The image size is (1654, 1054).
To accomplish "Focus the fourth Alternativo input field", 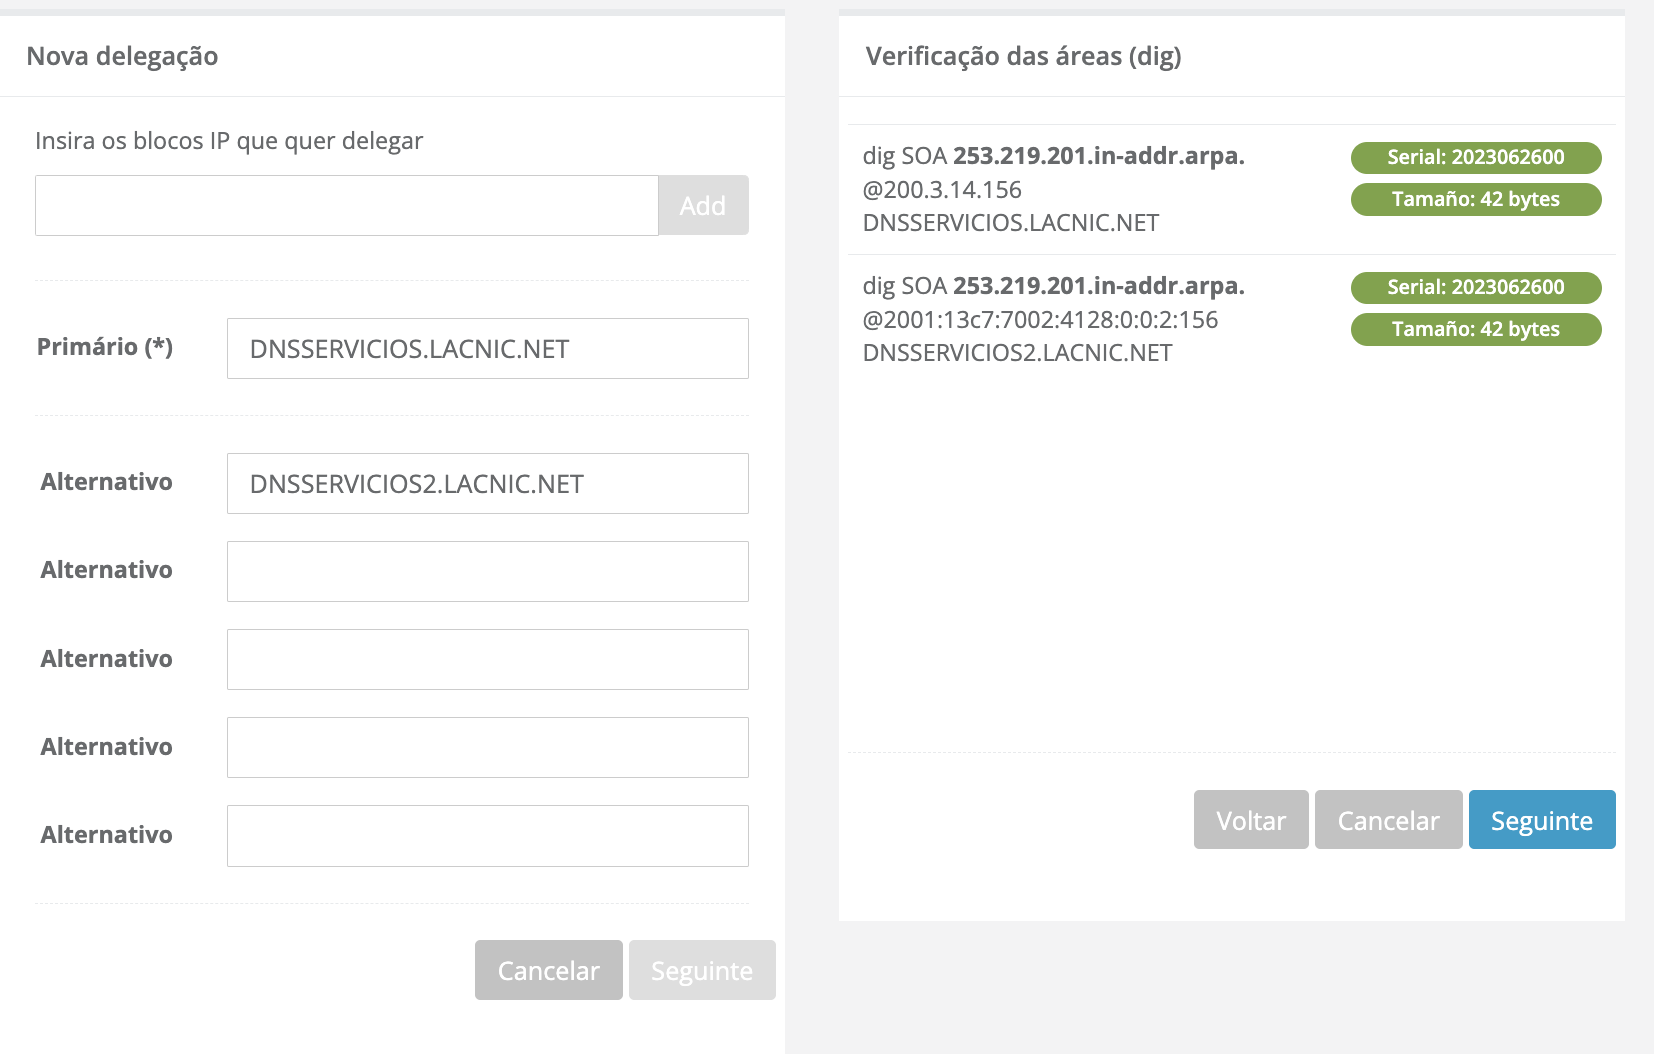I will (487, 748).
